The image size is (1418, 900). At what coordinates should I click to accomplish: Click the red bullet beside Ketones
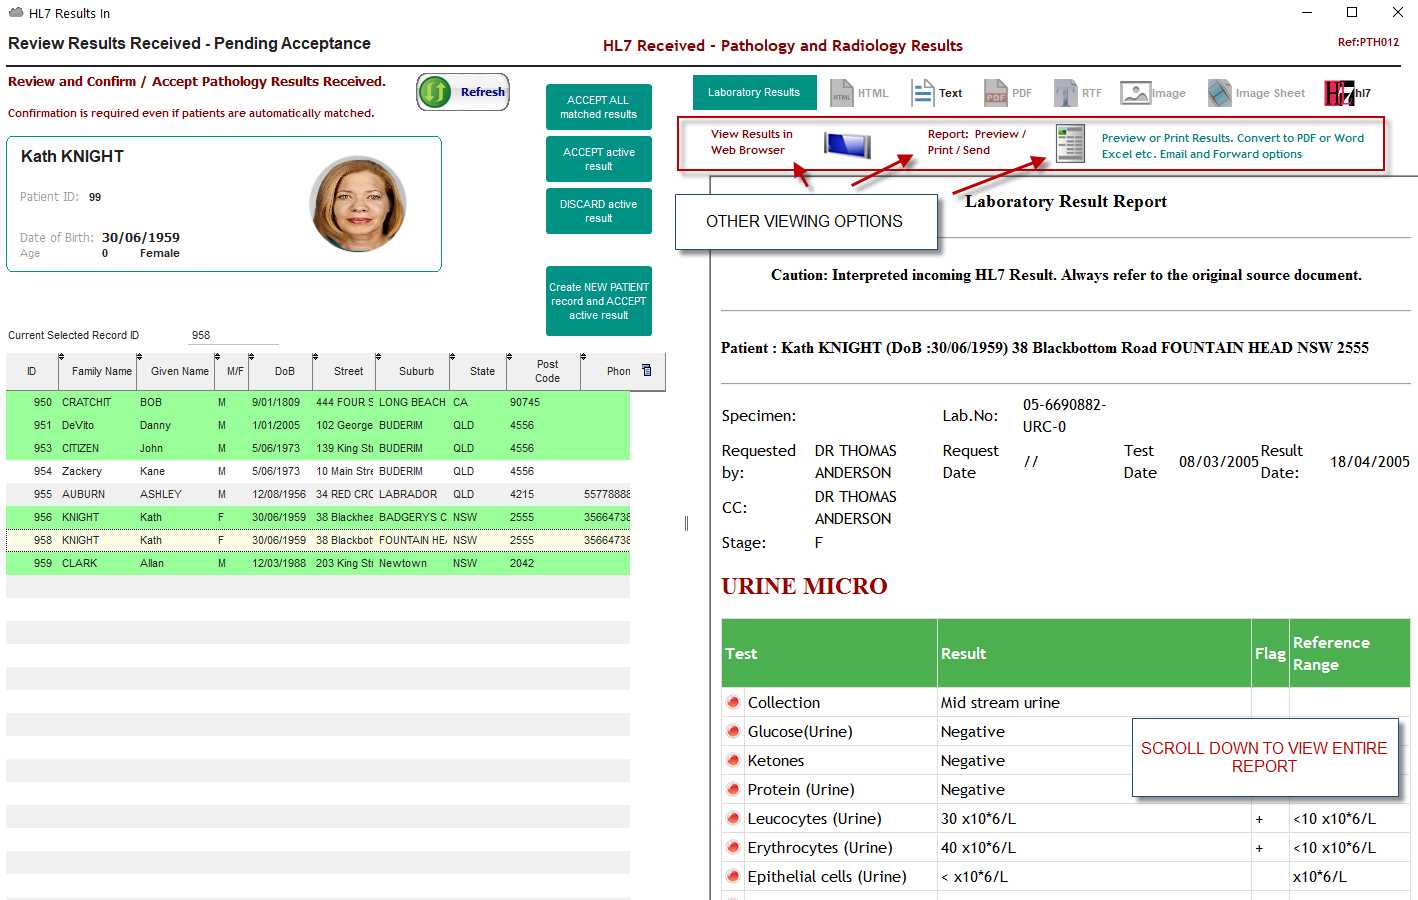point(733,760)
